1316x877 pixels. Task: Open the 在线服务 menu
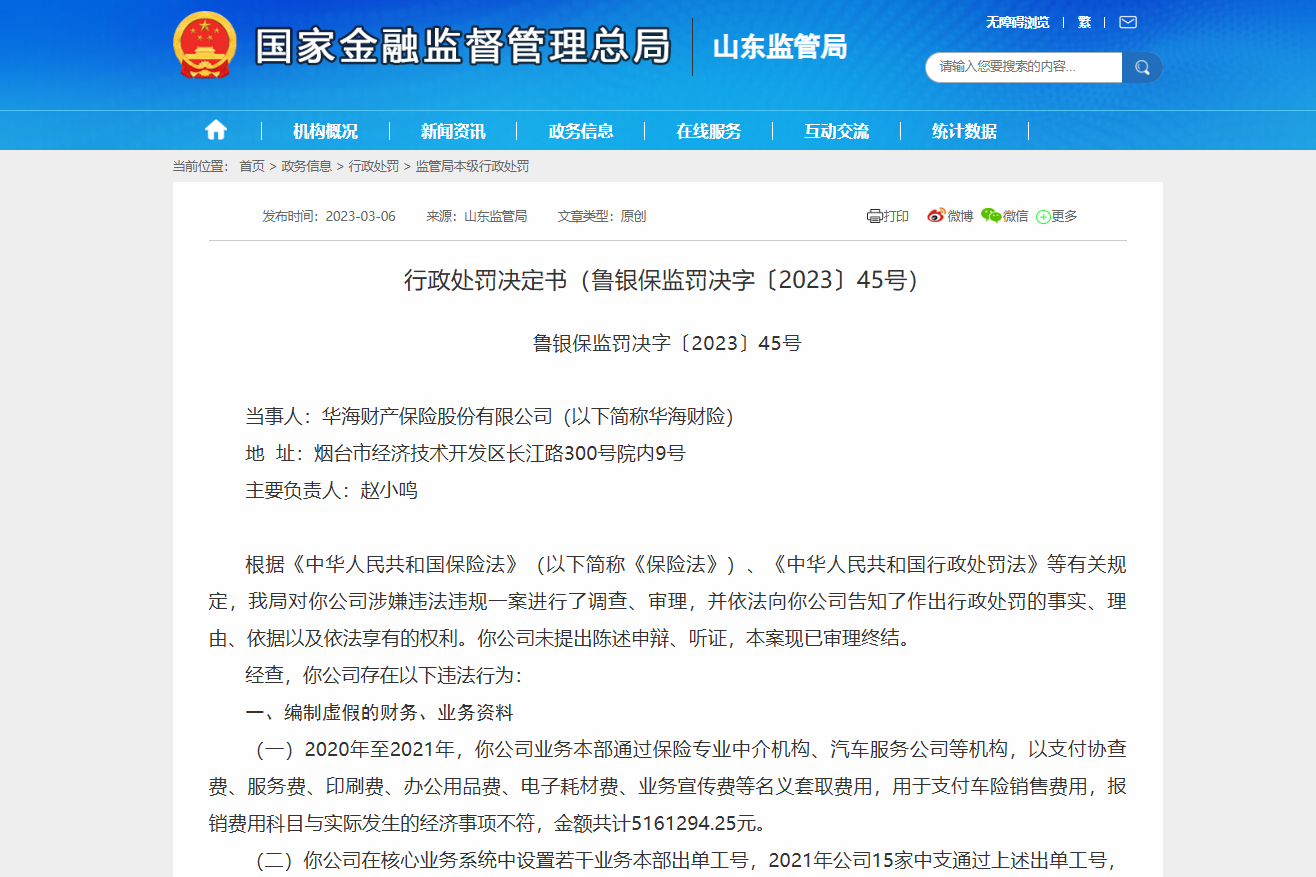(x=709, y=131)
